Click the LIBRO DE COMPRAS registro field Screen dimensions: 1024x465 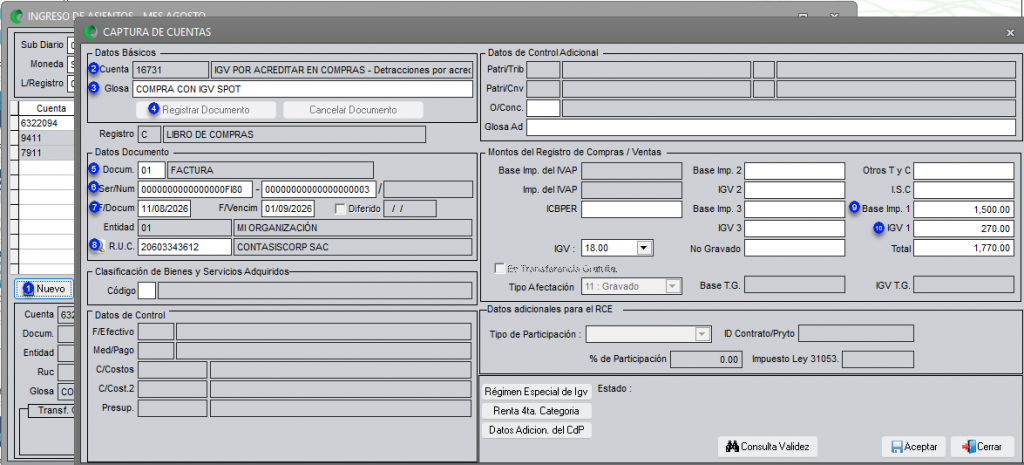tap(294, 135)
